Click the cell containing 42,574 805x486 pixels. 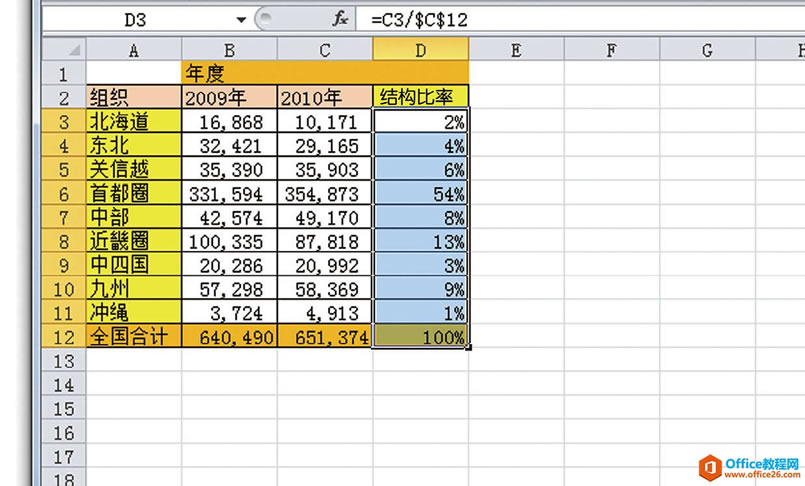click(x=229, y=217)
